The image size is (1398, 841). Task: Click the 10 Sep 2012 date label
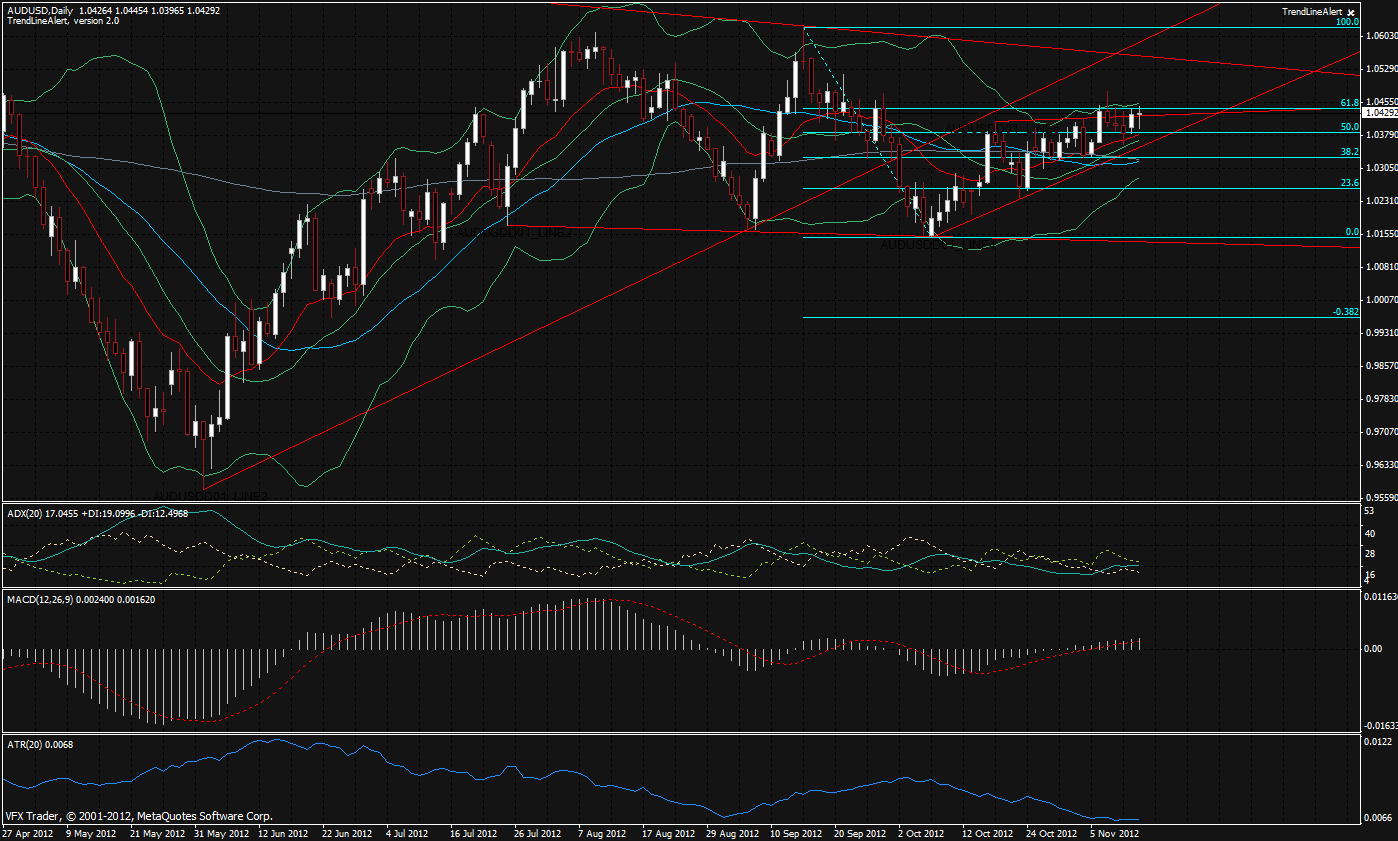[796, 832]
